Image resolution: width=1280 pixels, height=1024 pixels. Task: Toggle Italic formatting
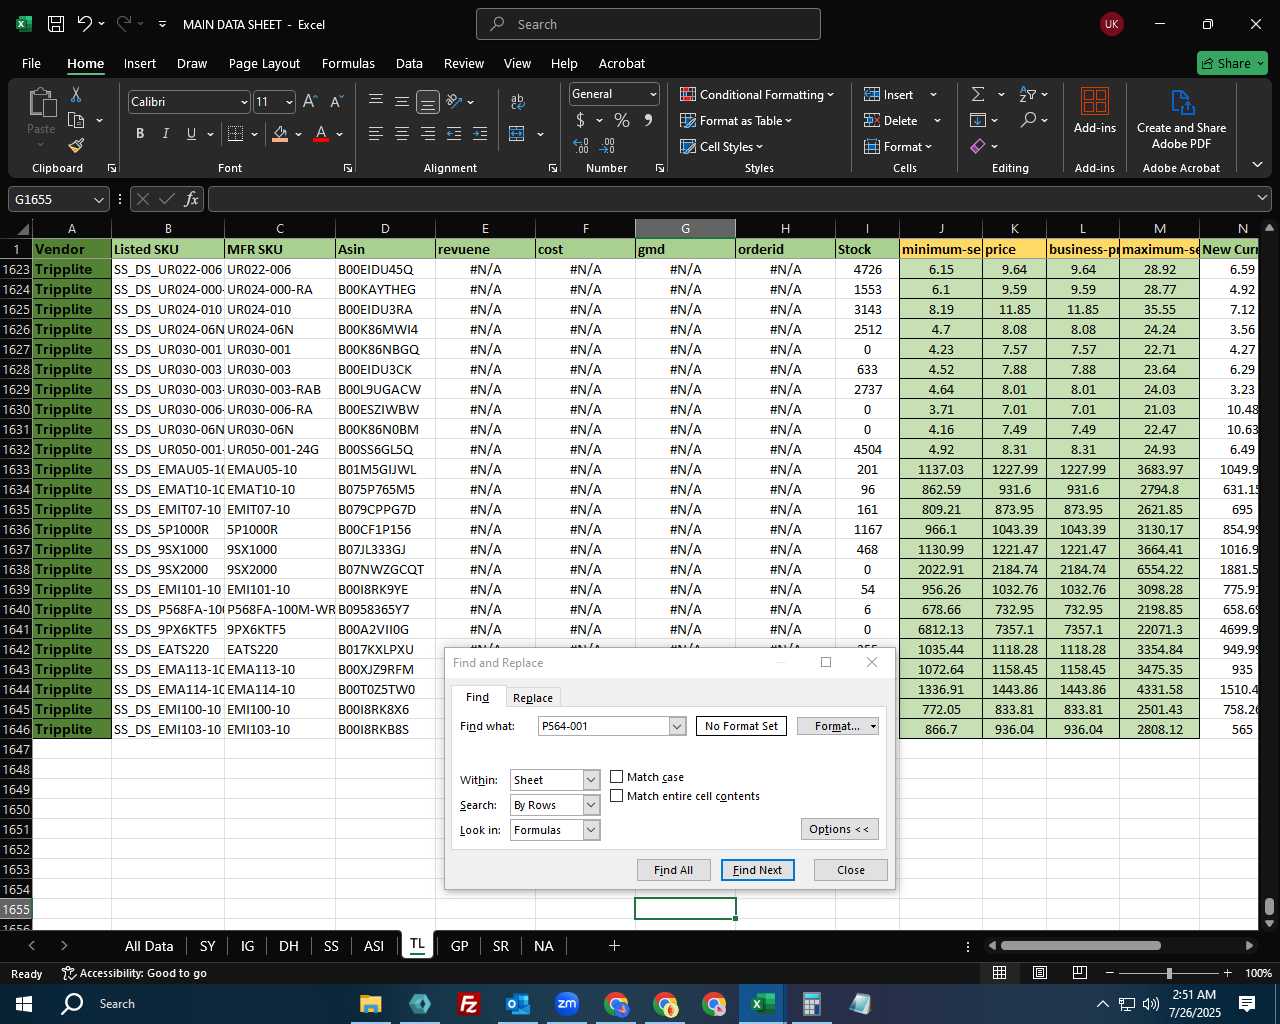tap(165, 133)
